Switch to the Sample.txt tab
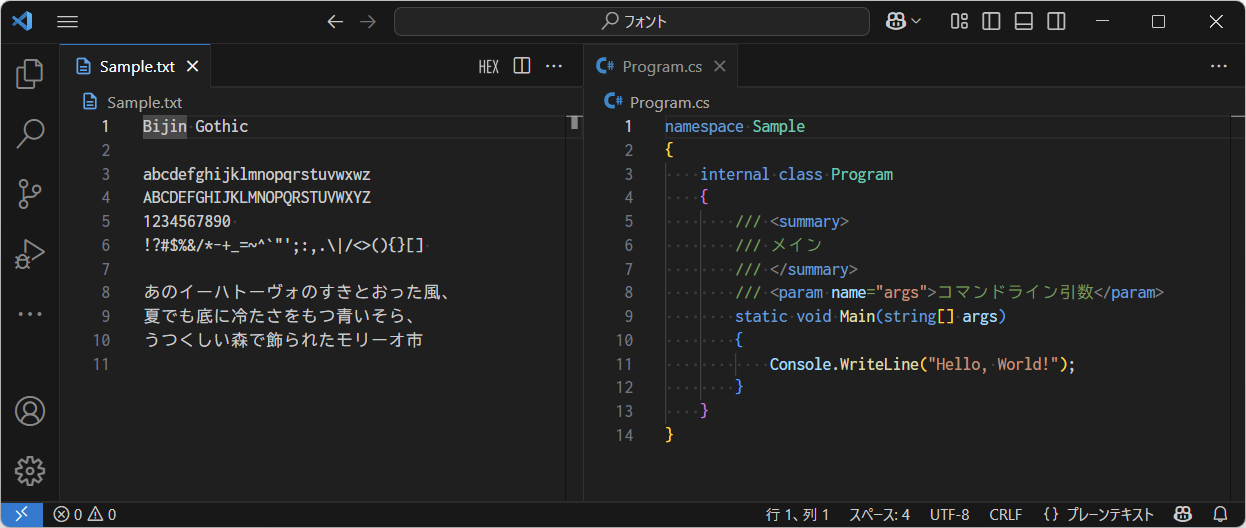The image size is (1246, 528). click(137, 67)
